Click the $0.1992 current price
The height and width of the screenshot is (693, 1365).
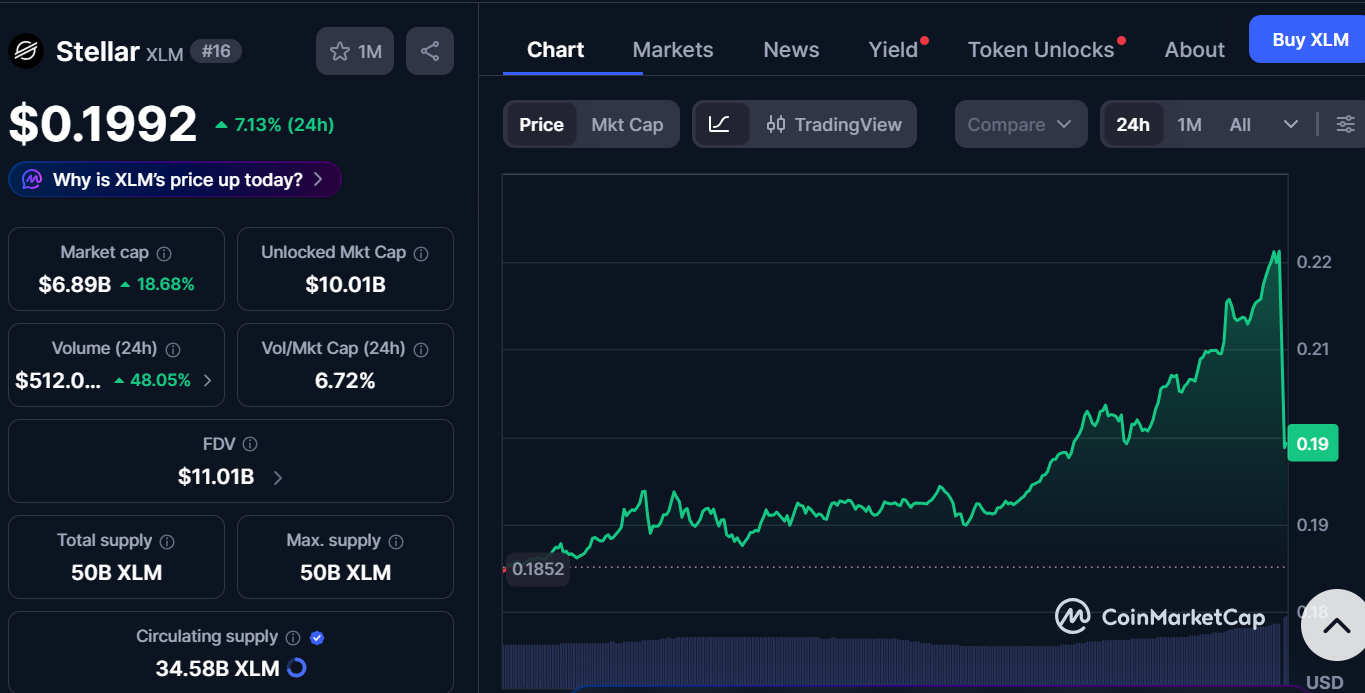(x=103, y=124)
